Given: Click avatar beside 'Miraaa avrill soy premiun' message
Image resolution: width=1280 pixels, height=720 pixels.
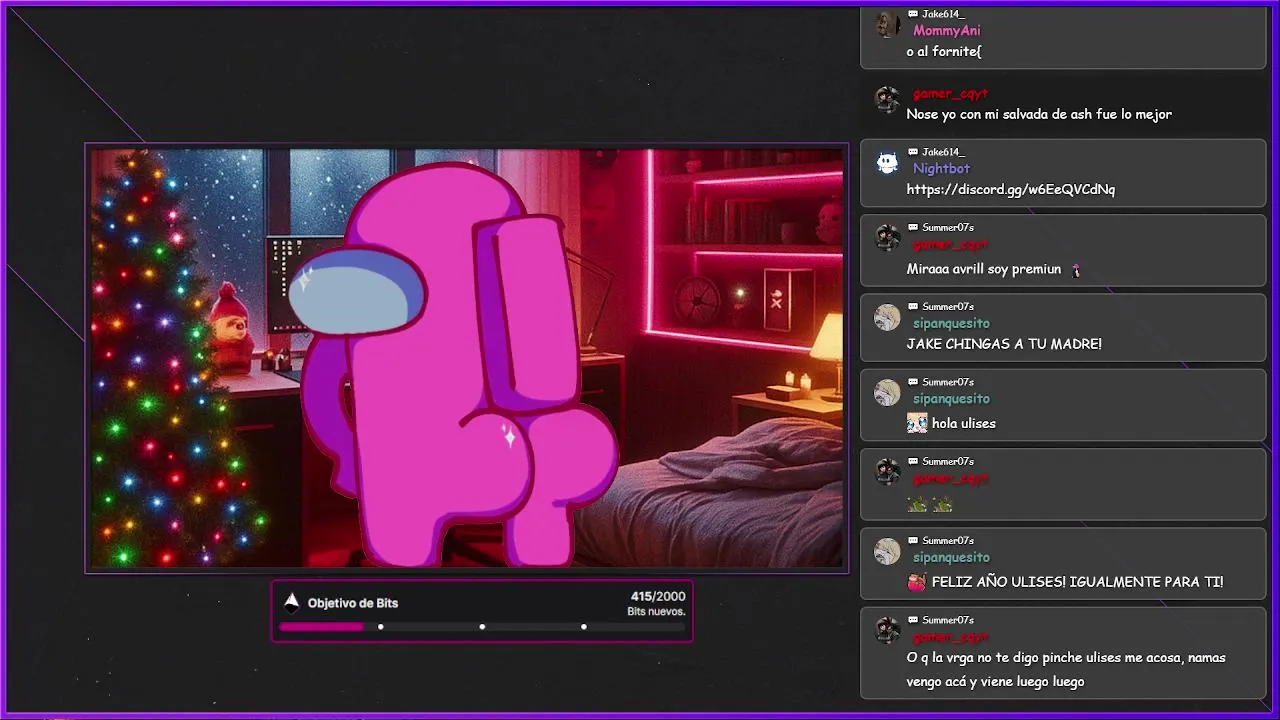Looking at the screenshot, I should (x=887, y=238).
